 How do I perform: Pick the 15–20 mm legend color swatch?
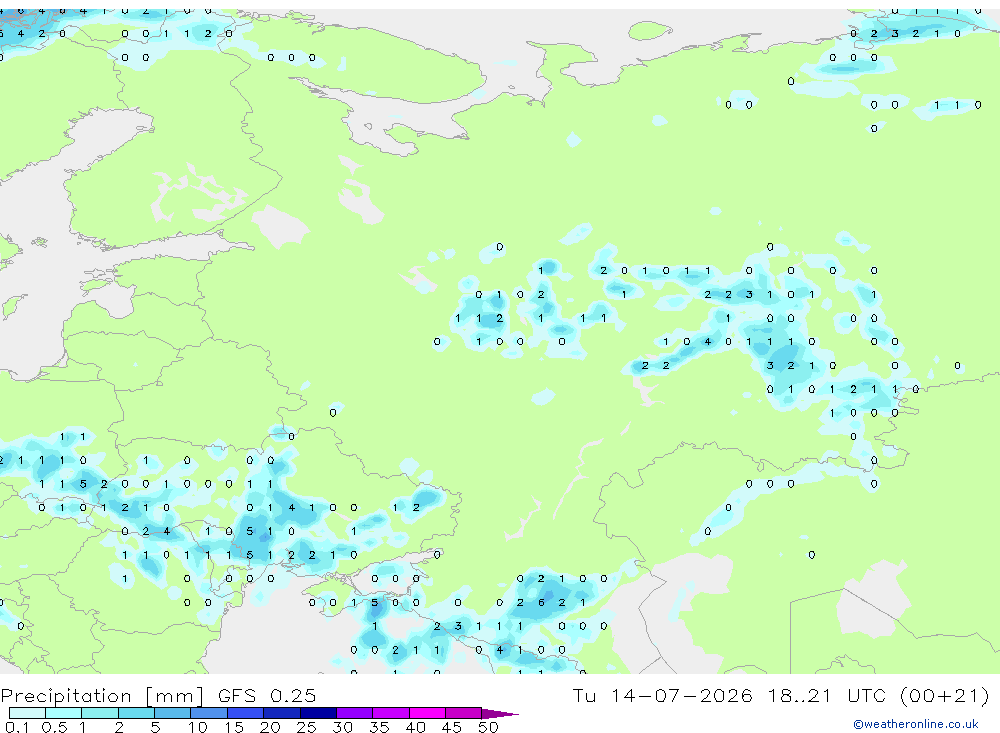245,713
